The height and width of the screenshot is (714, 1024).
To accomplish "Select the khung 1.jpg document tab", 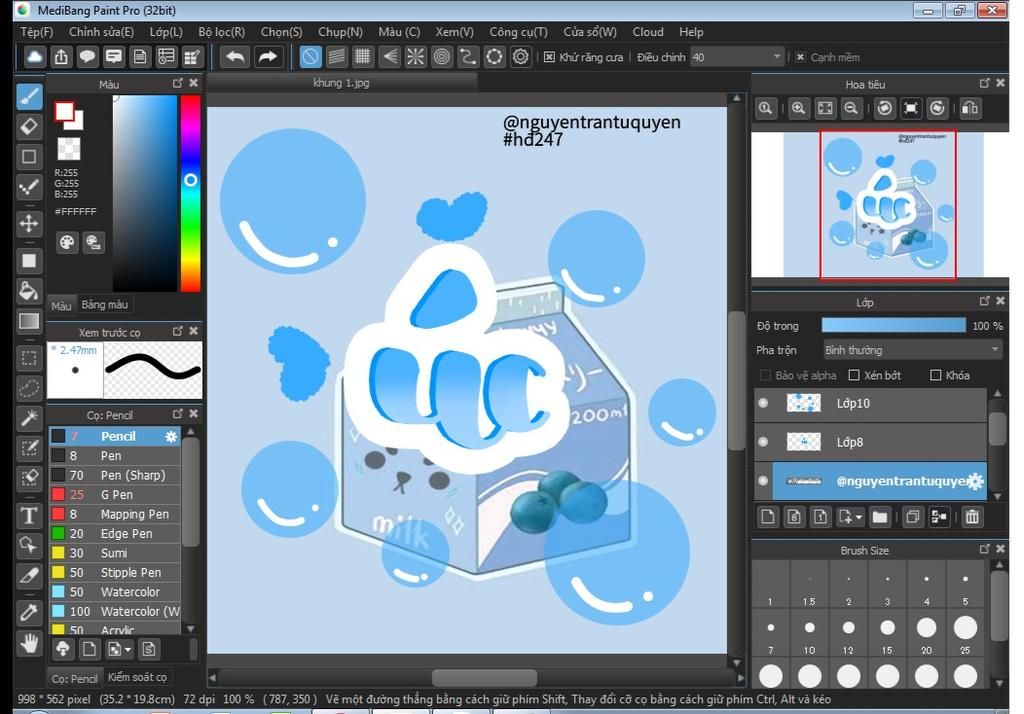I will pyautogui.click(x=341, y=83).
